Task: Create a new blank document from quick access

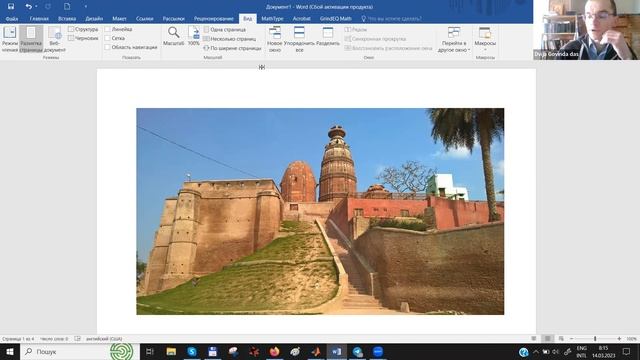Action: [x=67, y=7]
